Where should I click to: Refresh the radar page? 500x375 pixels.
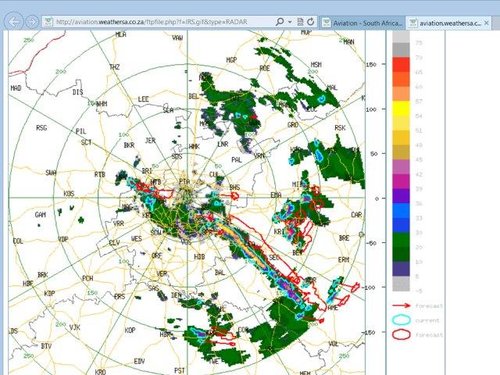point(311,22)
